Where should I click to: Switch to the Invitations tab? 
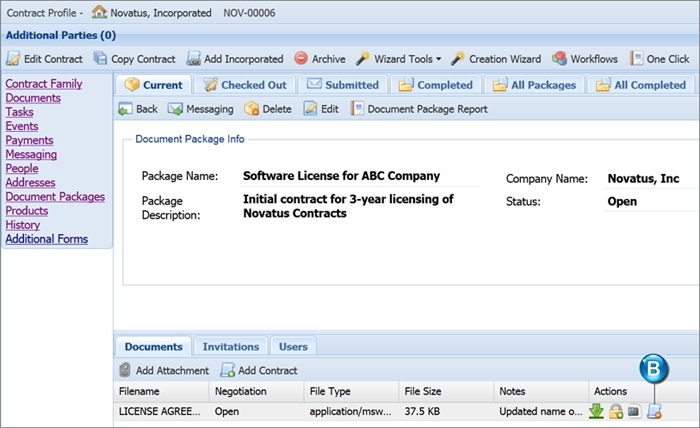[231, 346]
